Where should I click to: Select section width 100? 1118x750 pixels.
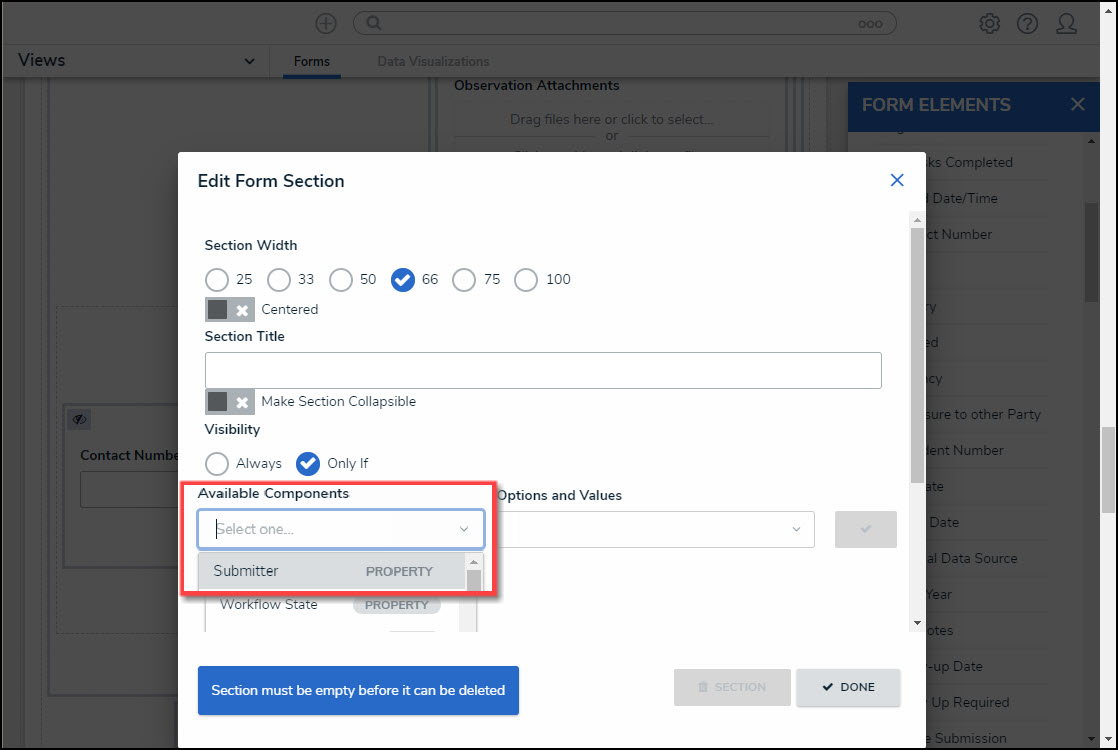[526, 280]
